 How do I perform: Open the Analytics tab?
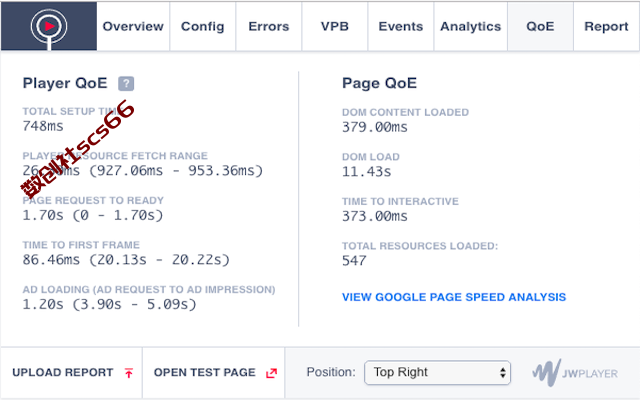471,27
